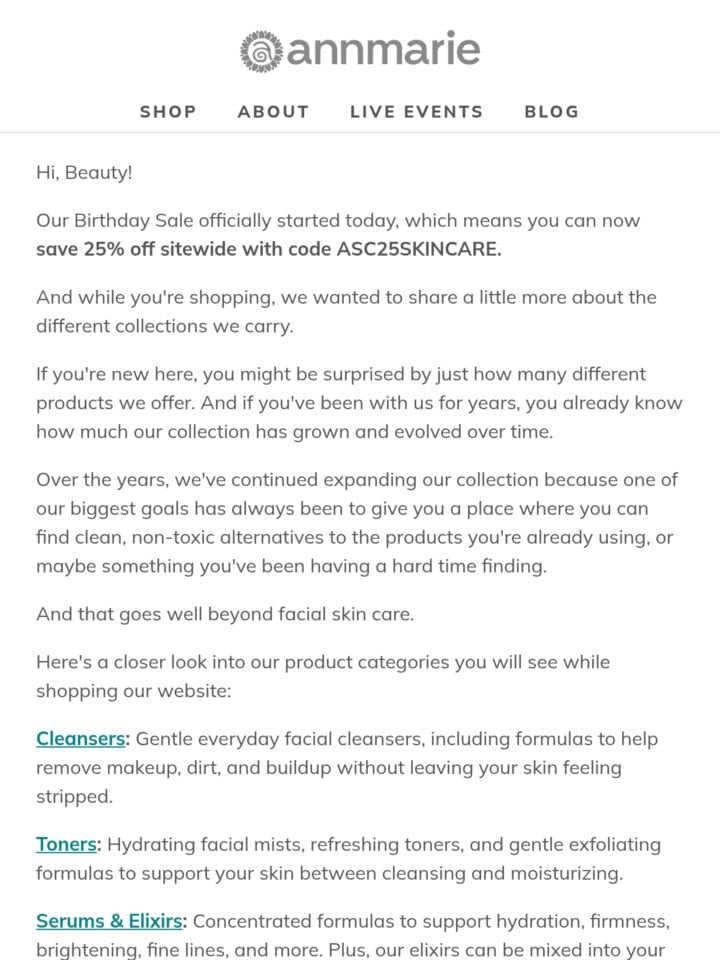Click the annmarie spiral sunburst logo icon
This screenshot has height=960, width=720.
click(261, 50)
